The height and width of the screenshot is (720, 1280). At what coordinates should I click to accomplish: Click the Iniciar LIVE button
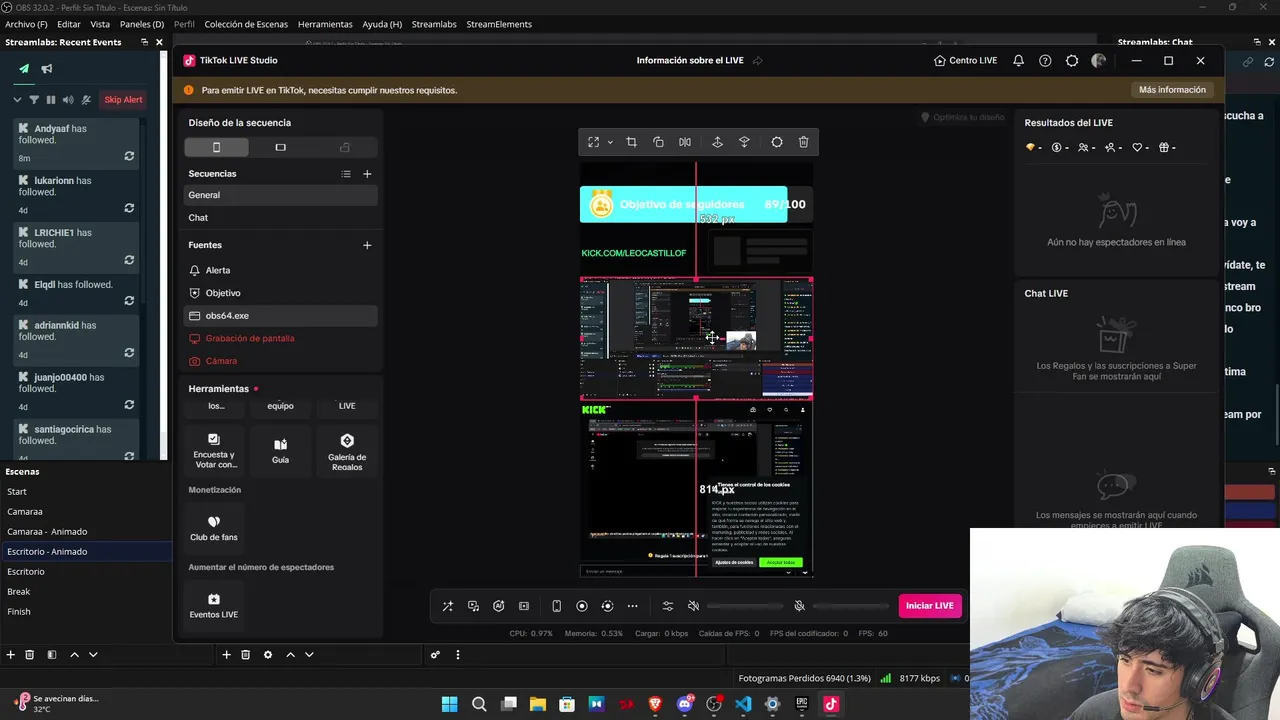click(930, 606)
